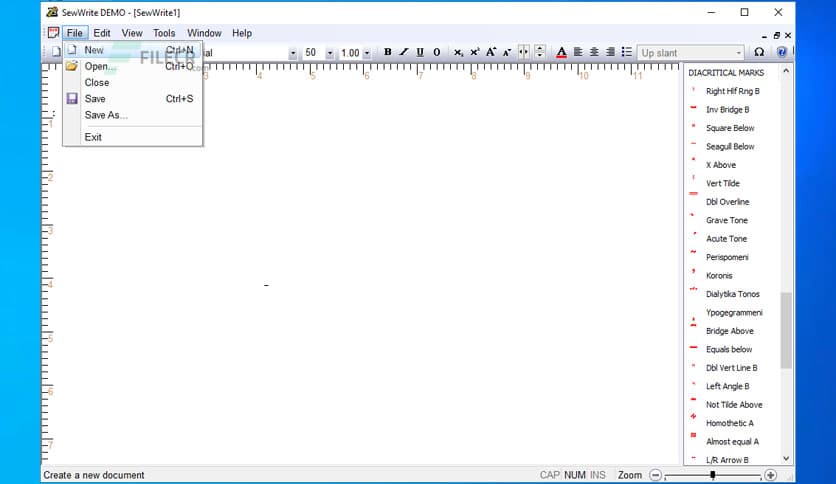The height and width of the screenshot is (484, 836).
Task: Click diacritical marks list scroll-up arrow
Action: coord(786,70)
